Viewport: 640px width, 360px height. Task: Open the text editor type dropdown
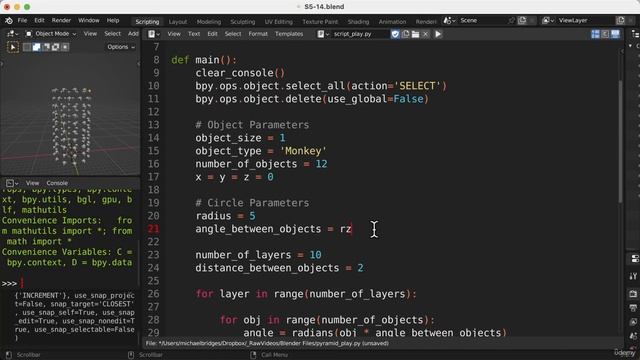coord(154,34)
